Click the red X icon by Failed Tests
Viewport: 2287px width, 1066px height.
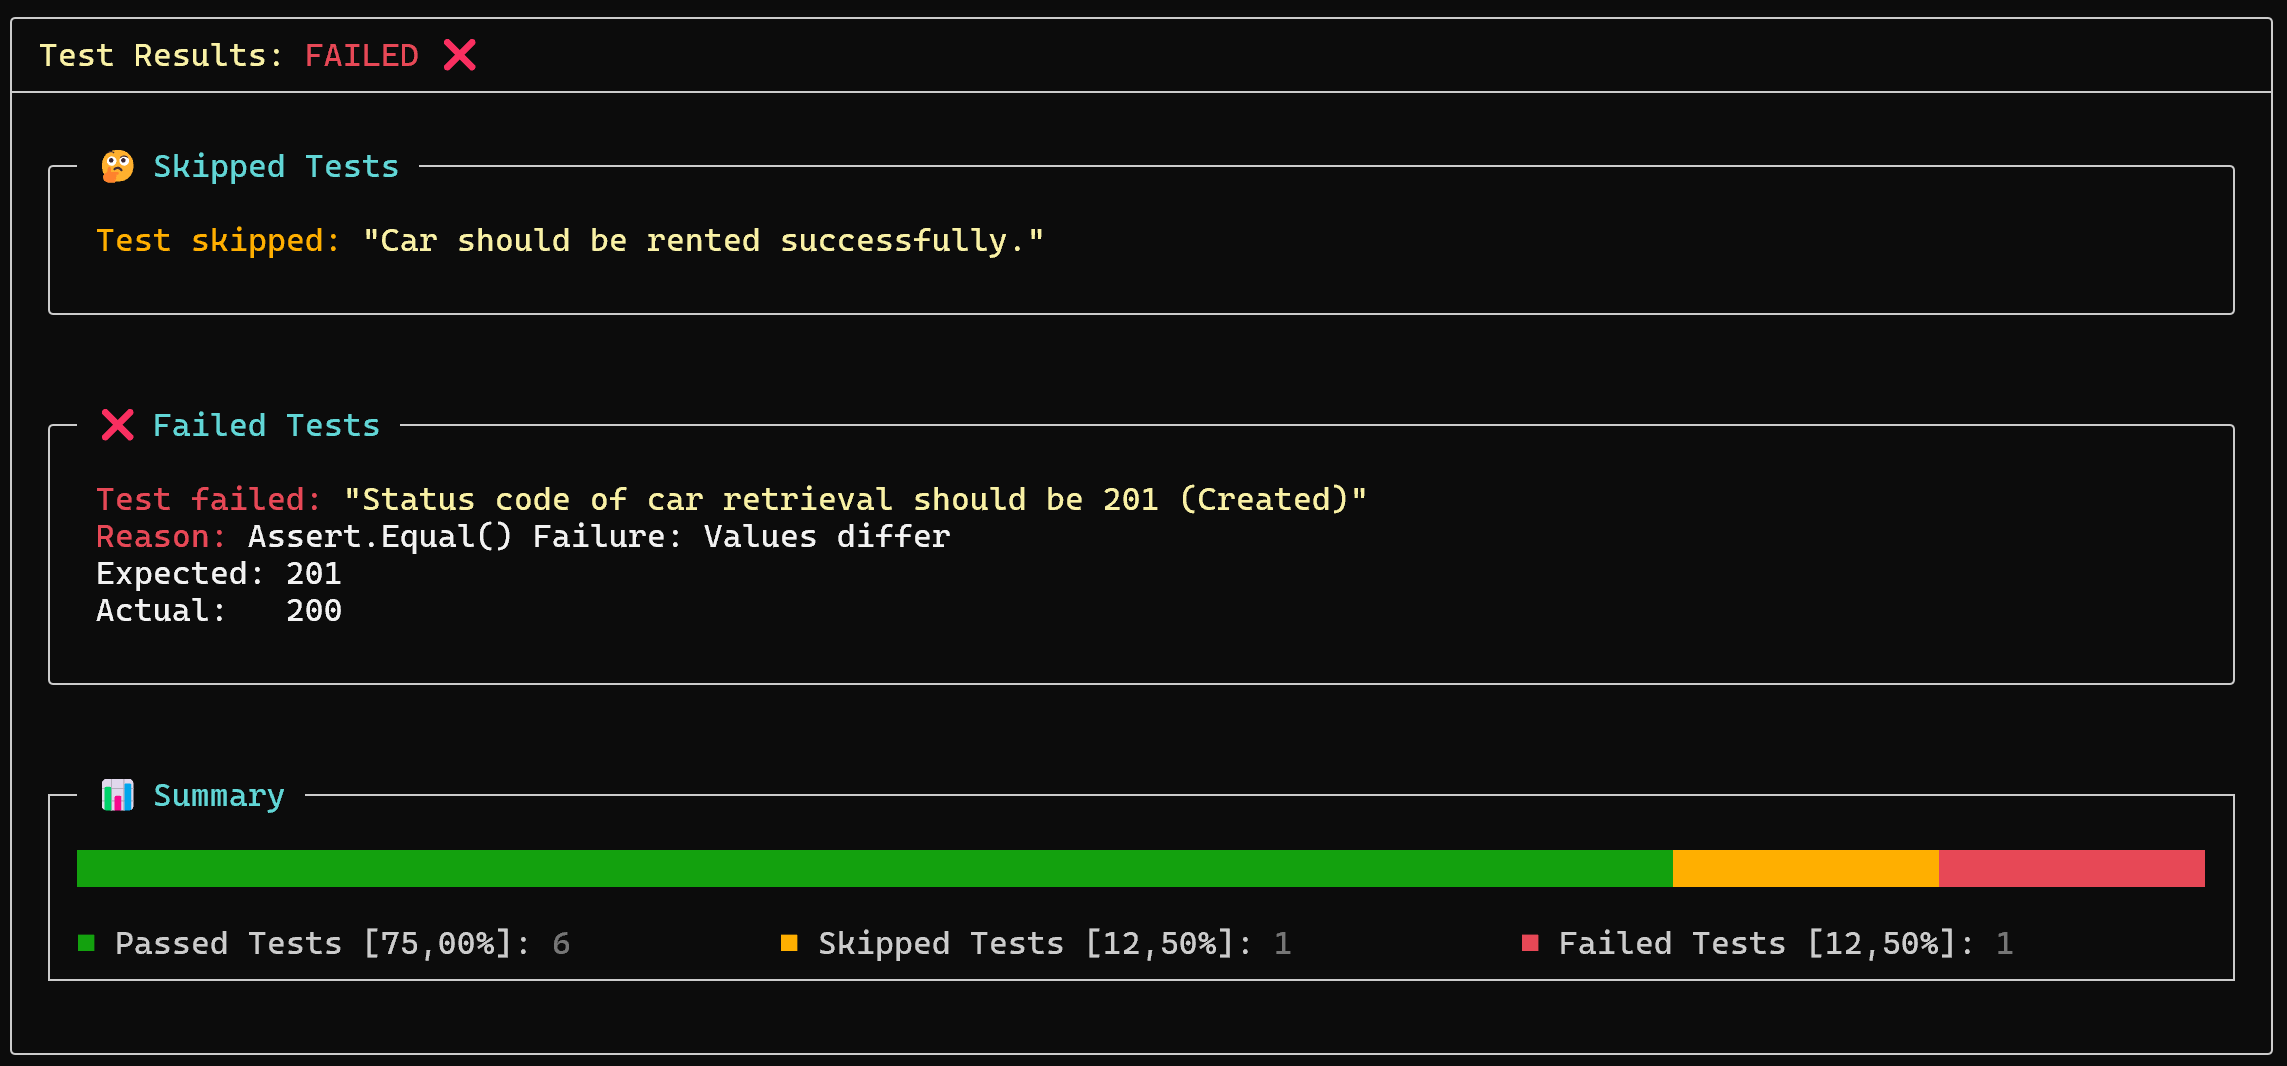click(117, 425)
